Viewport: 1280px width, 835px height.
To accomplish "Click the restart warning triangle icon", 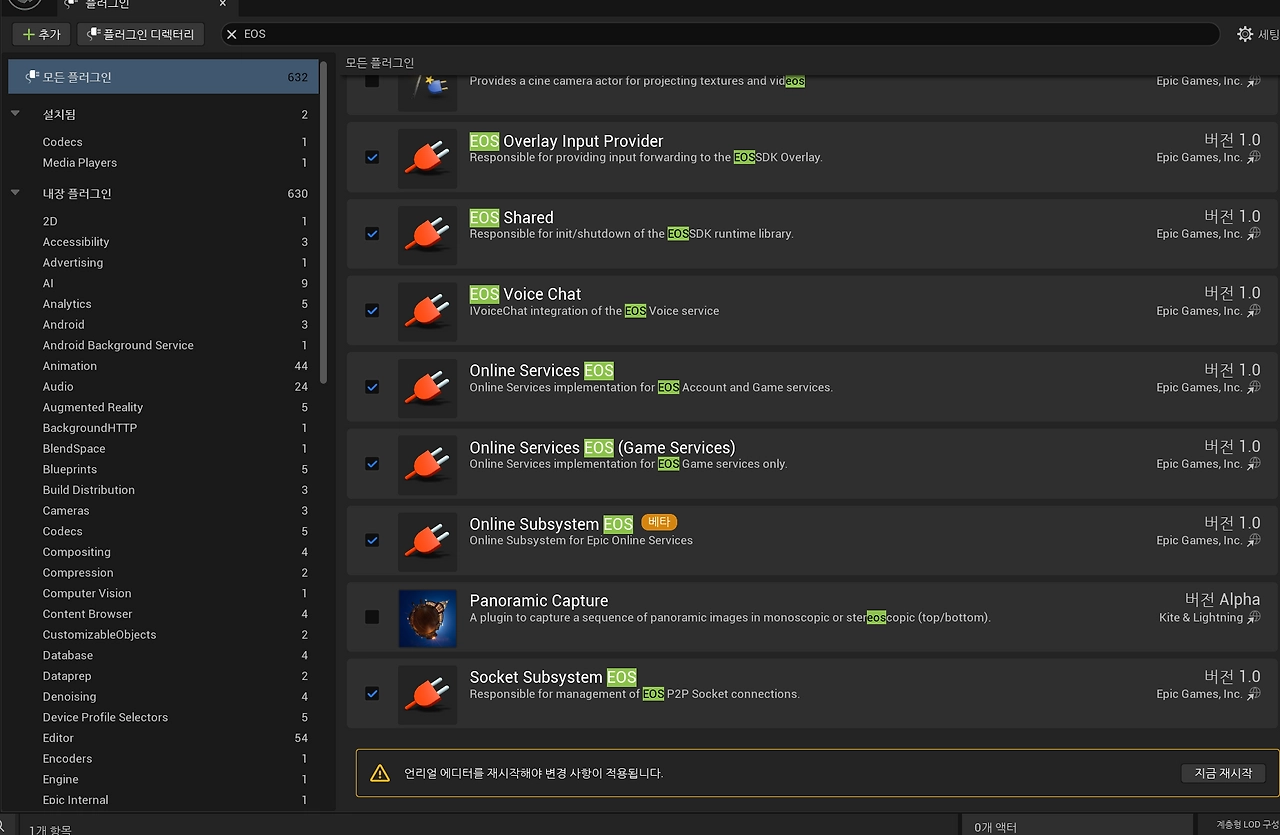I will (380, 773).
